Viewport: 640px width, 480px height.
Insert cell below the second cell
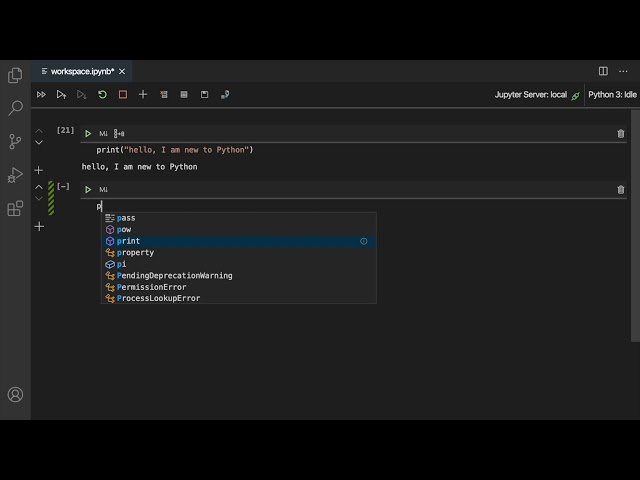point(39,227)
